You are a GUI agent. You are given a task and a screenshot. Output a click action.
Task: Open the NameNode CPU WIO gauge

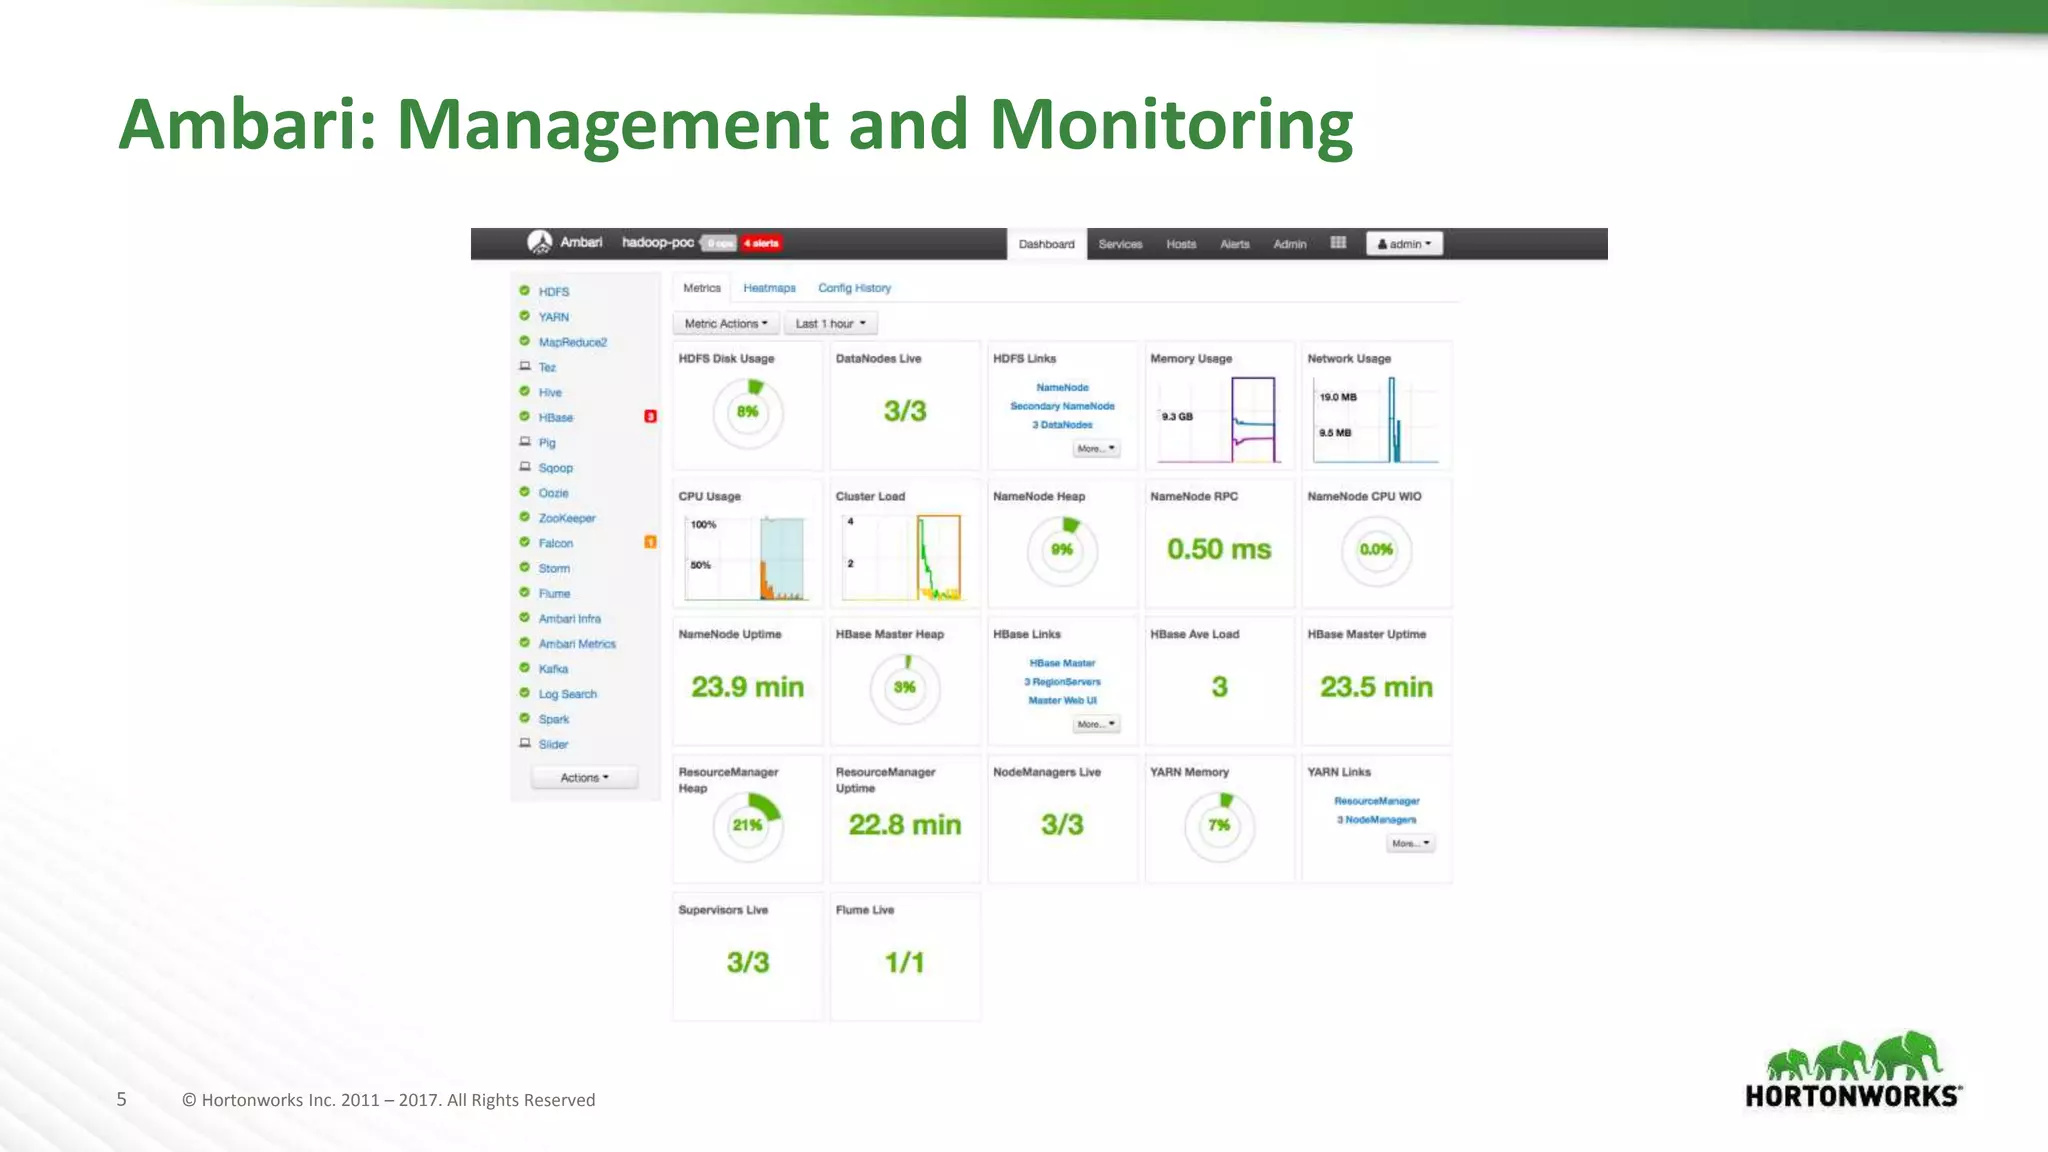click(1376, 551)
